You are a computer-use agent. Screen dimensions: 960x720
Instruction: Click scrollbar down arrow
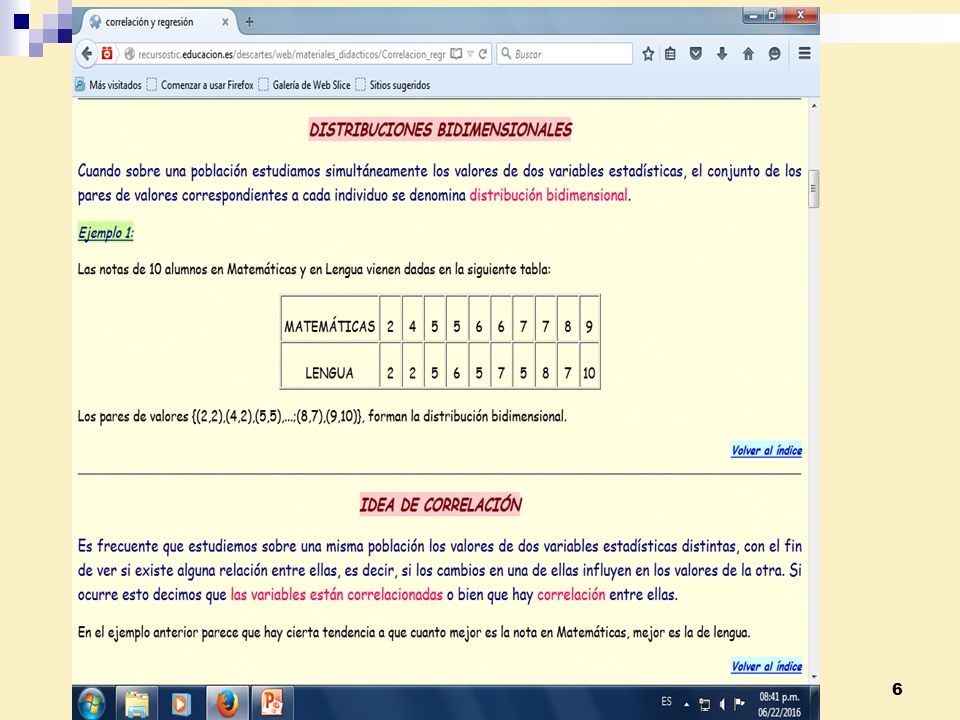click(814, 677)
